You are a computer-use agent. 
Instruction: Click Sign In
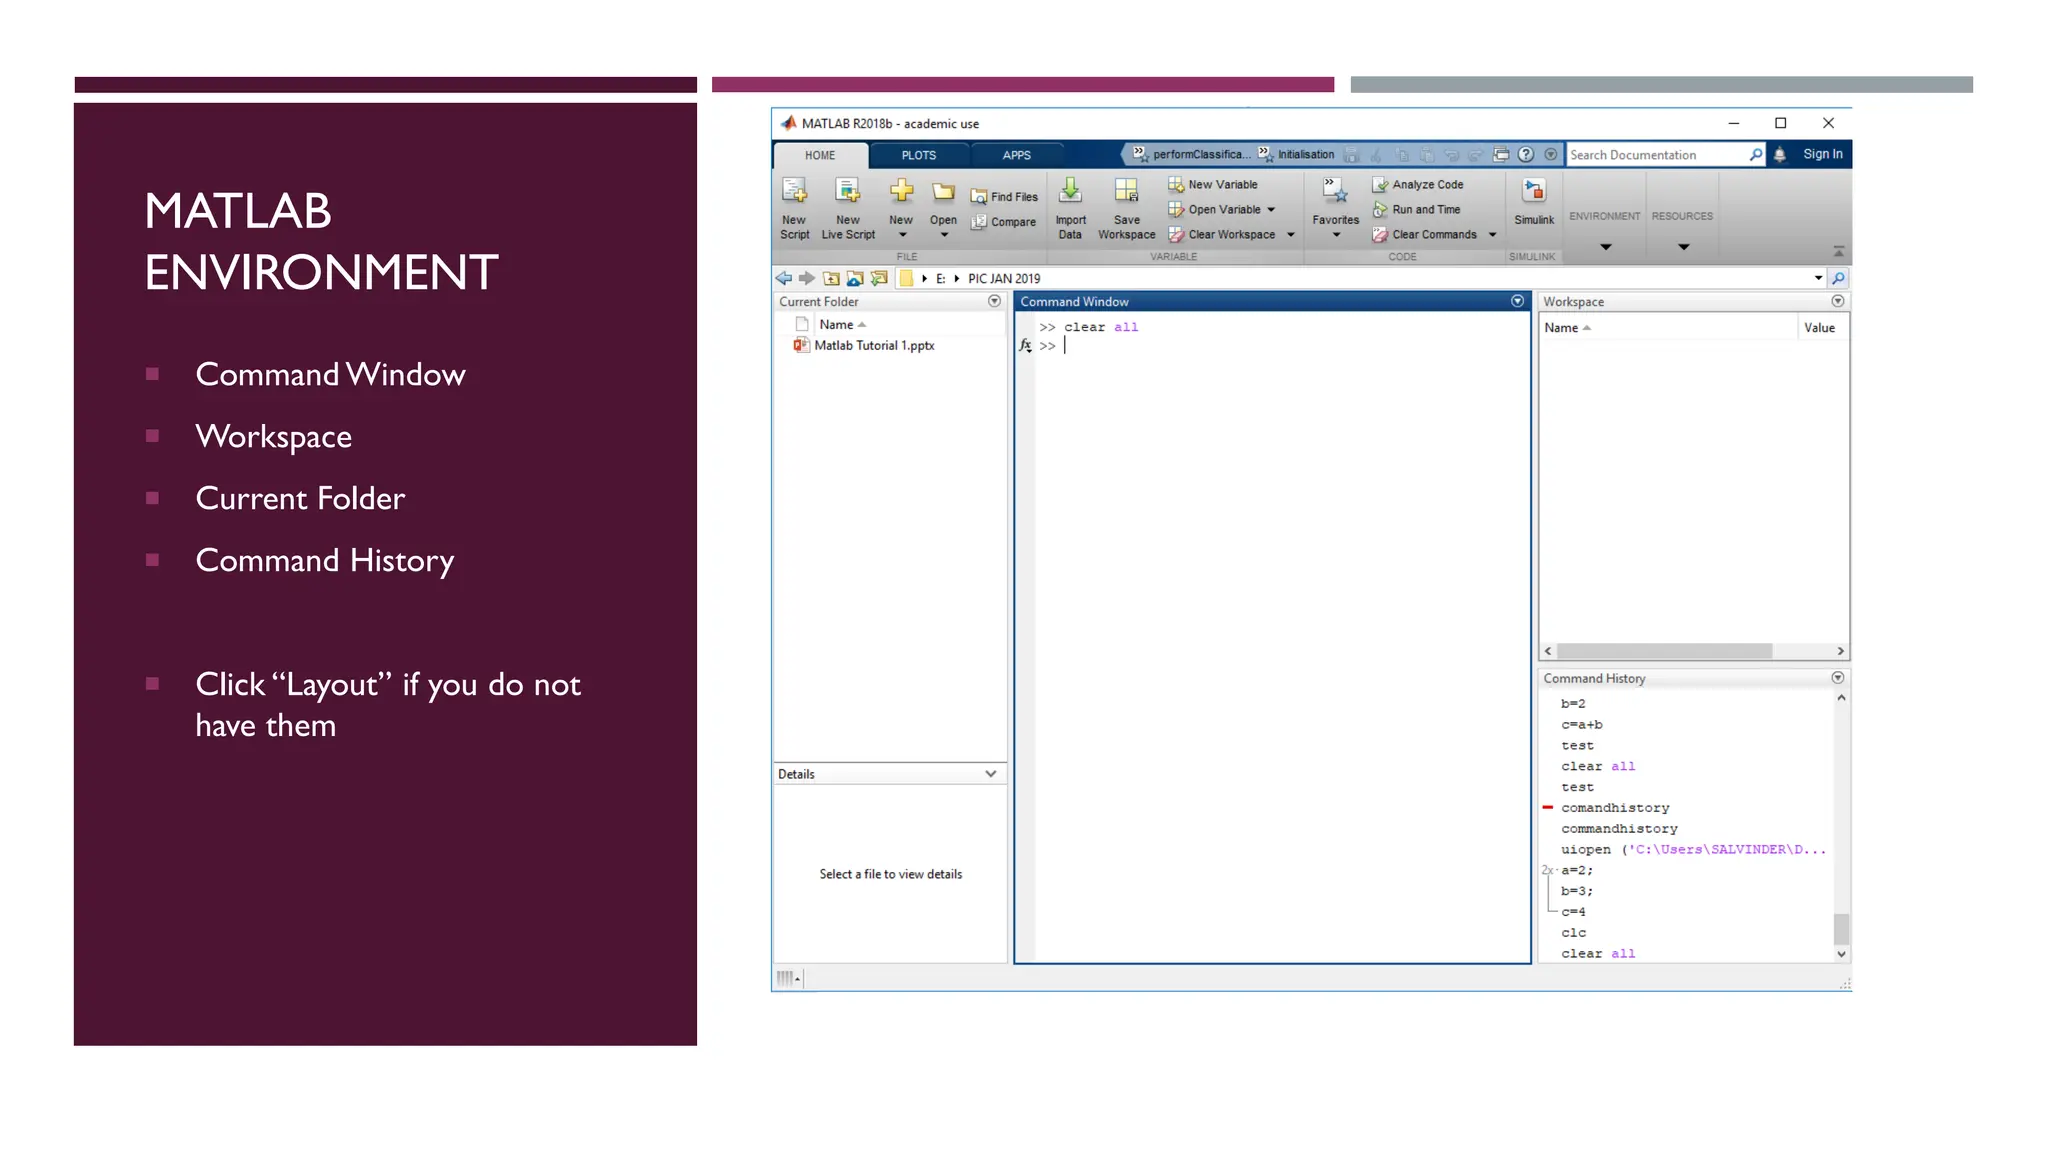tap(1822, 154)
